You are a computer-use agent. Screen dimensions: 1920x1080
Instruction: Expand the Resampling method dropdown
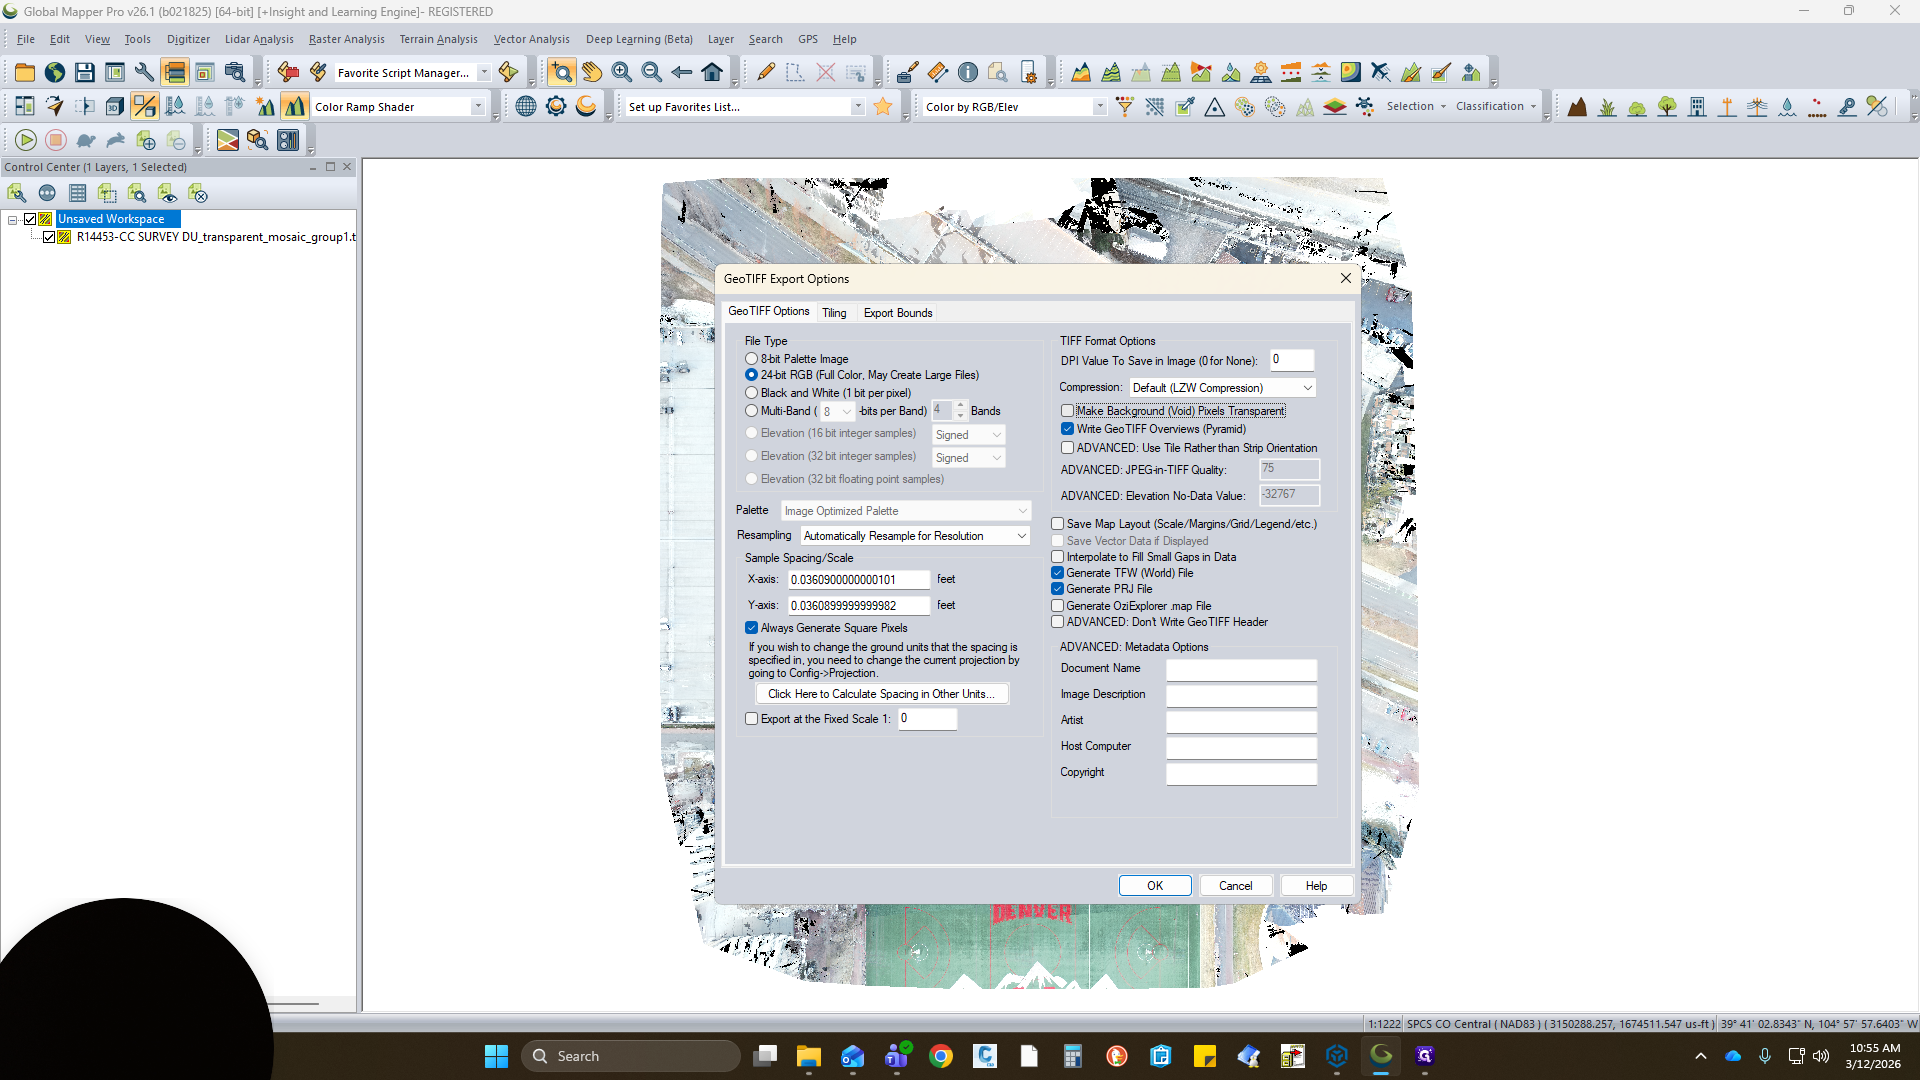coord(915,536)
